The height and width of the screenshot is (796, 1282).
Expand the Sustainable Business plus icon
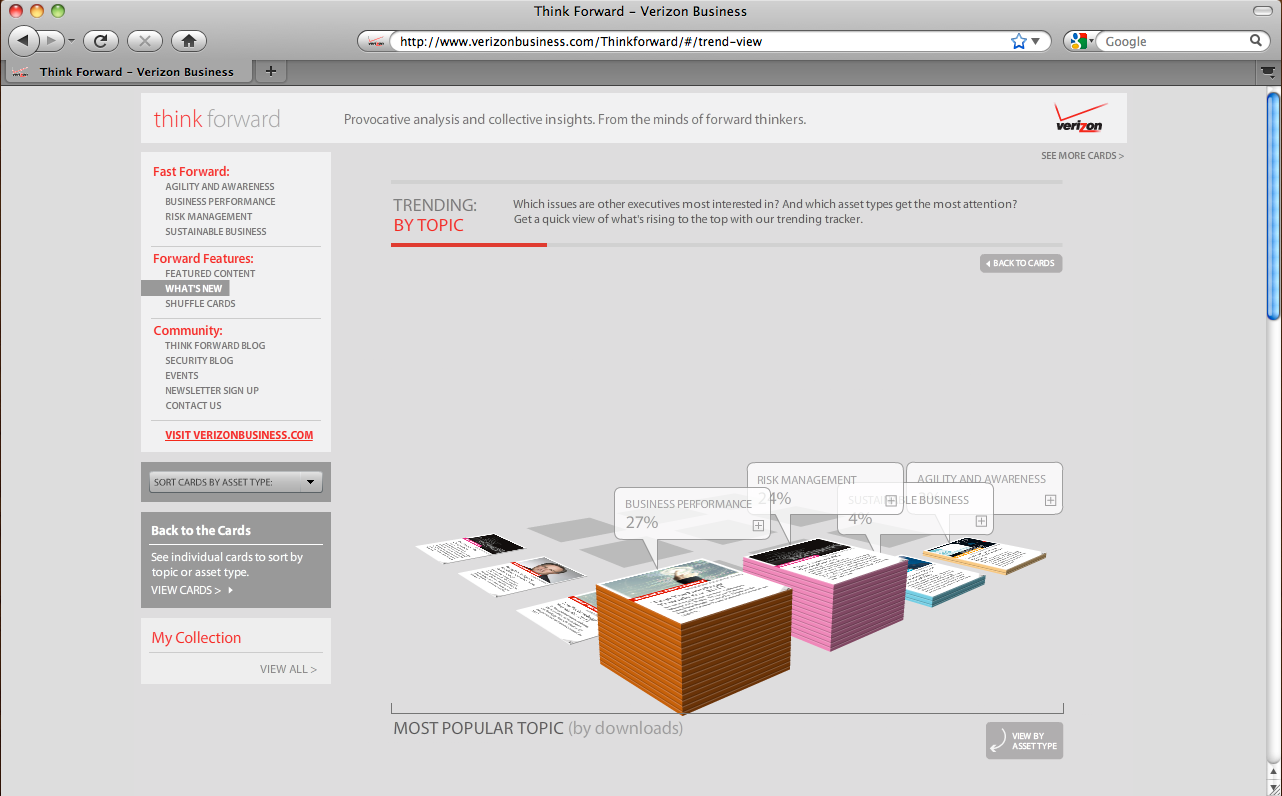pyautogui.click(x=981, y=521)
